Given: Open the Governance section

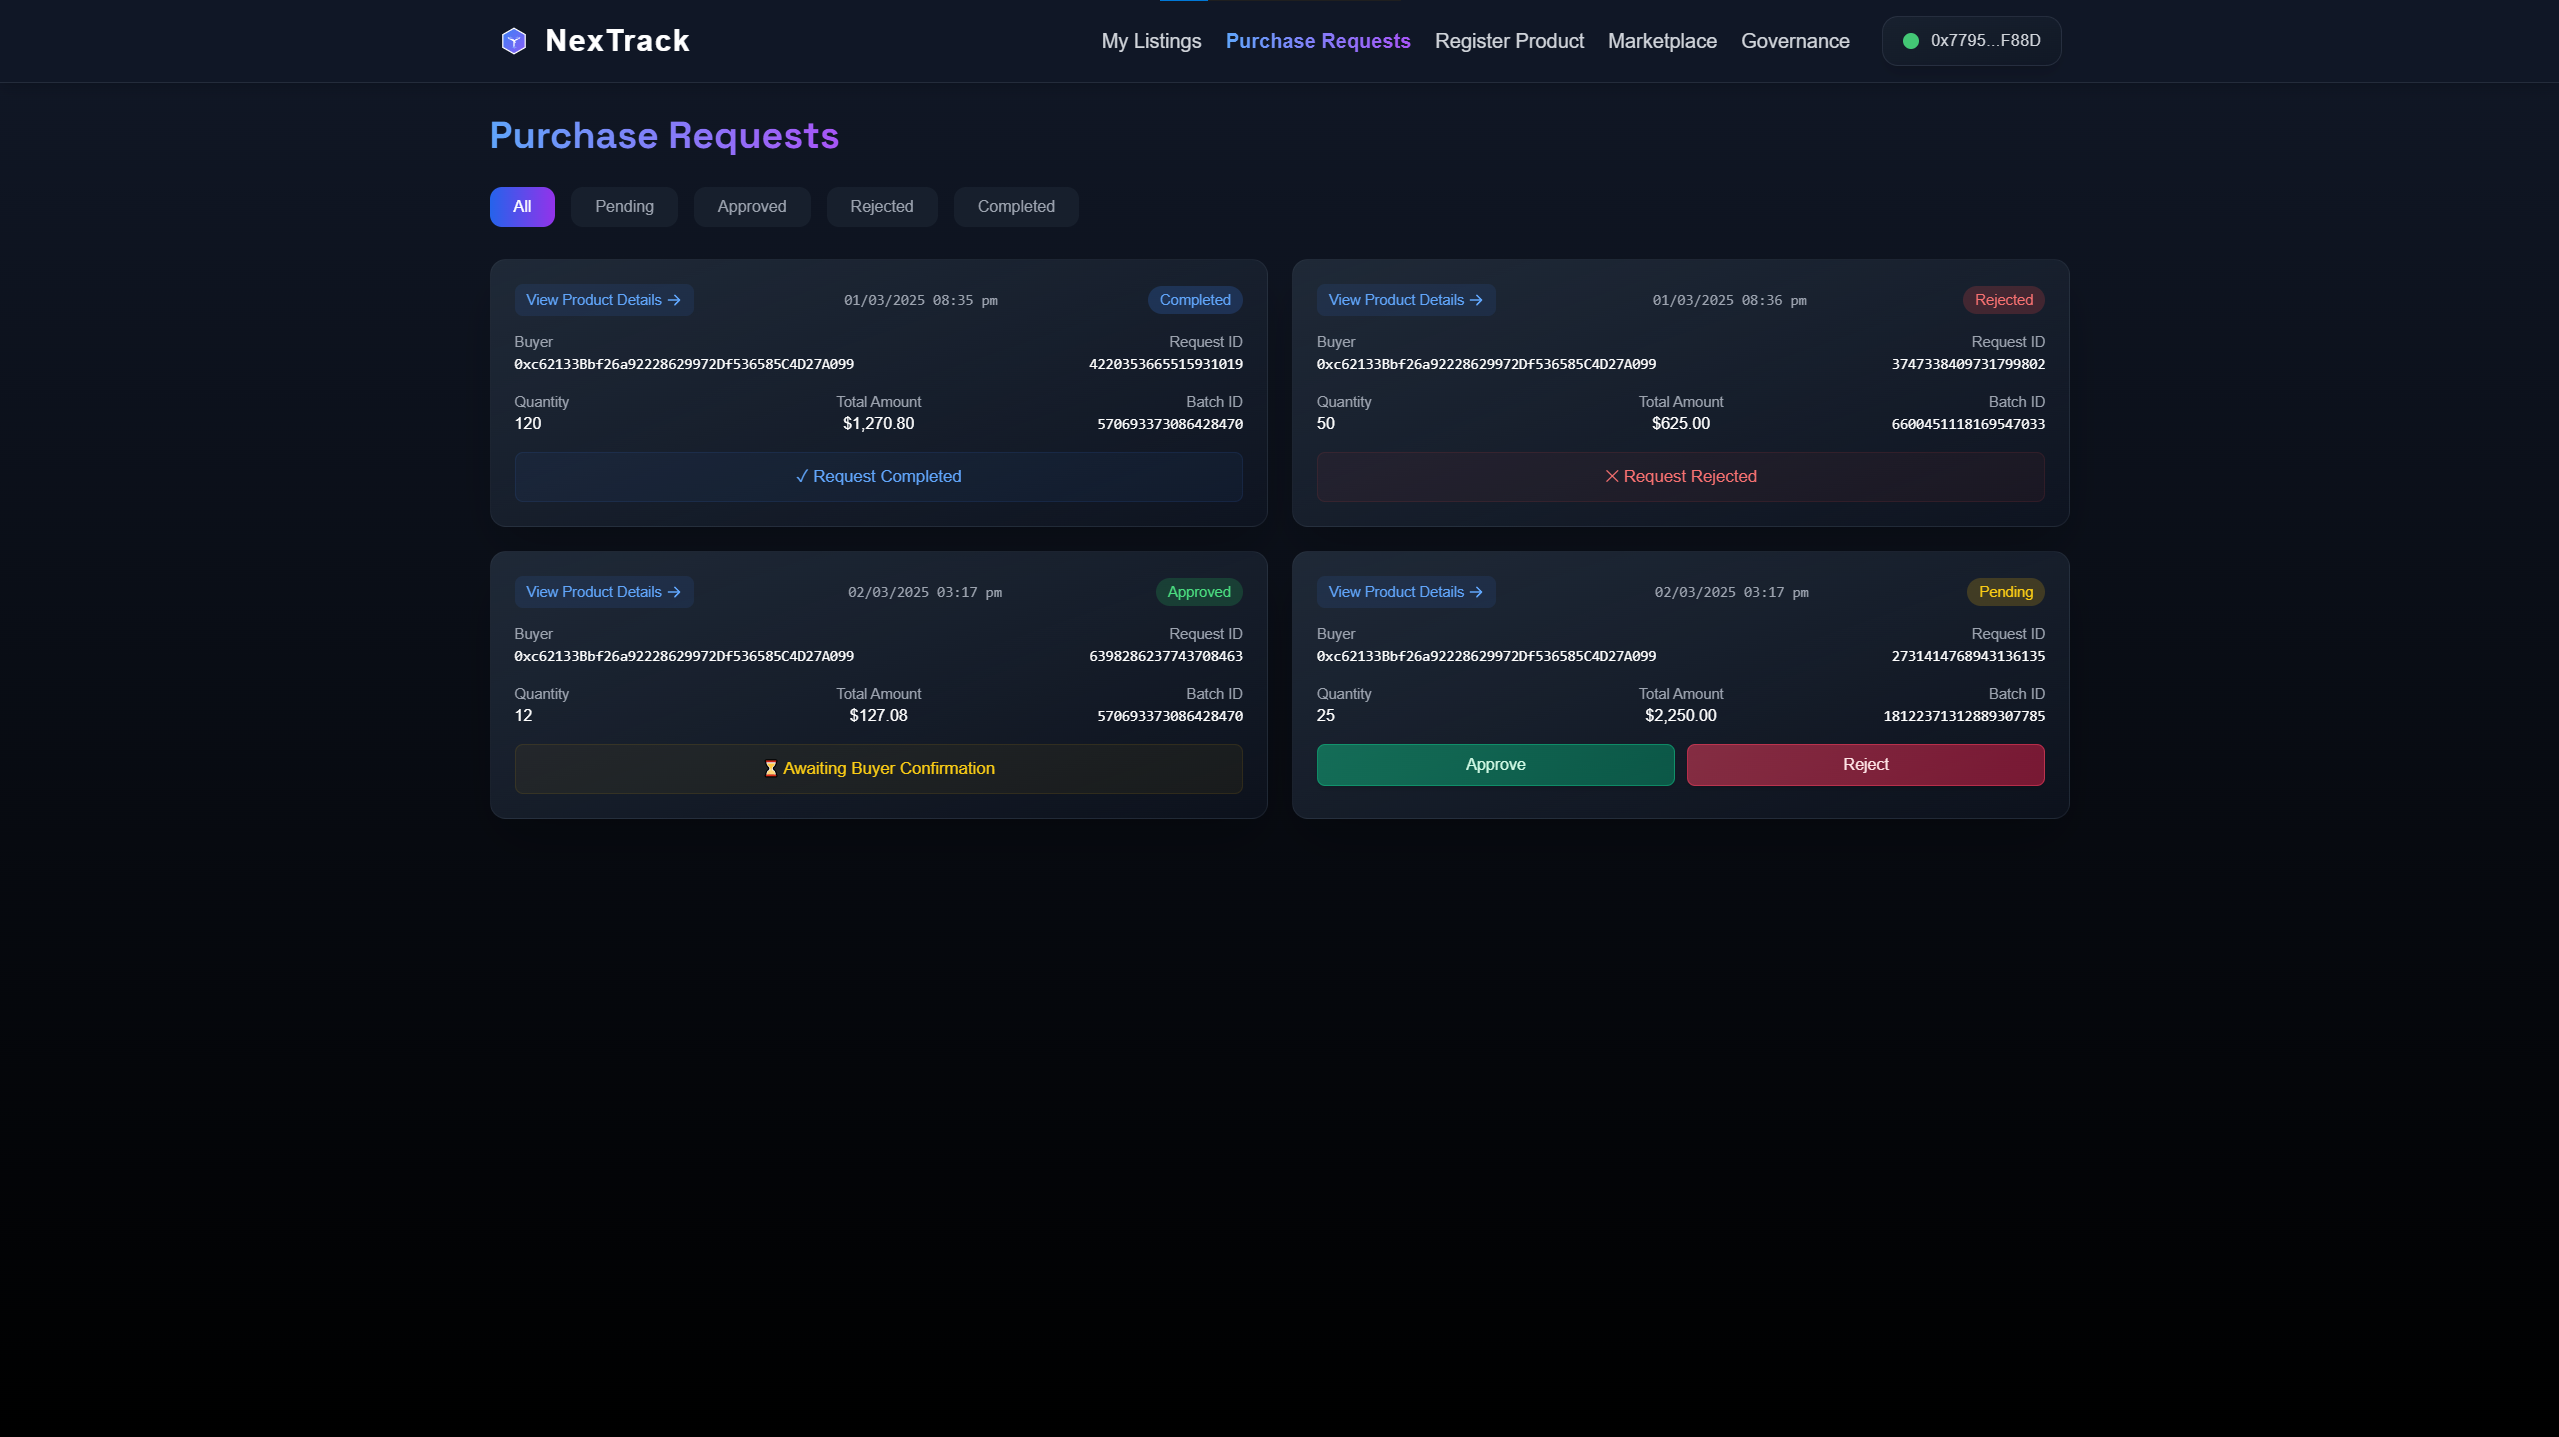Looking at the screenshot, I should tap(1795, 41).
